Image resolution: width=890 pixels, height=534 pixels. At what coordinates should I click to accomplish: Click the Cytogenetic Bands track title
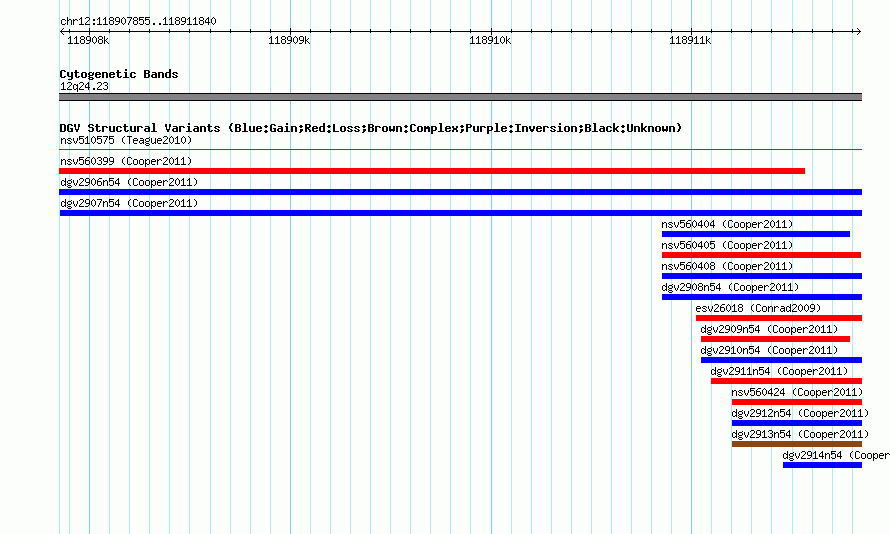tap(119, 74)
